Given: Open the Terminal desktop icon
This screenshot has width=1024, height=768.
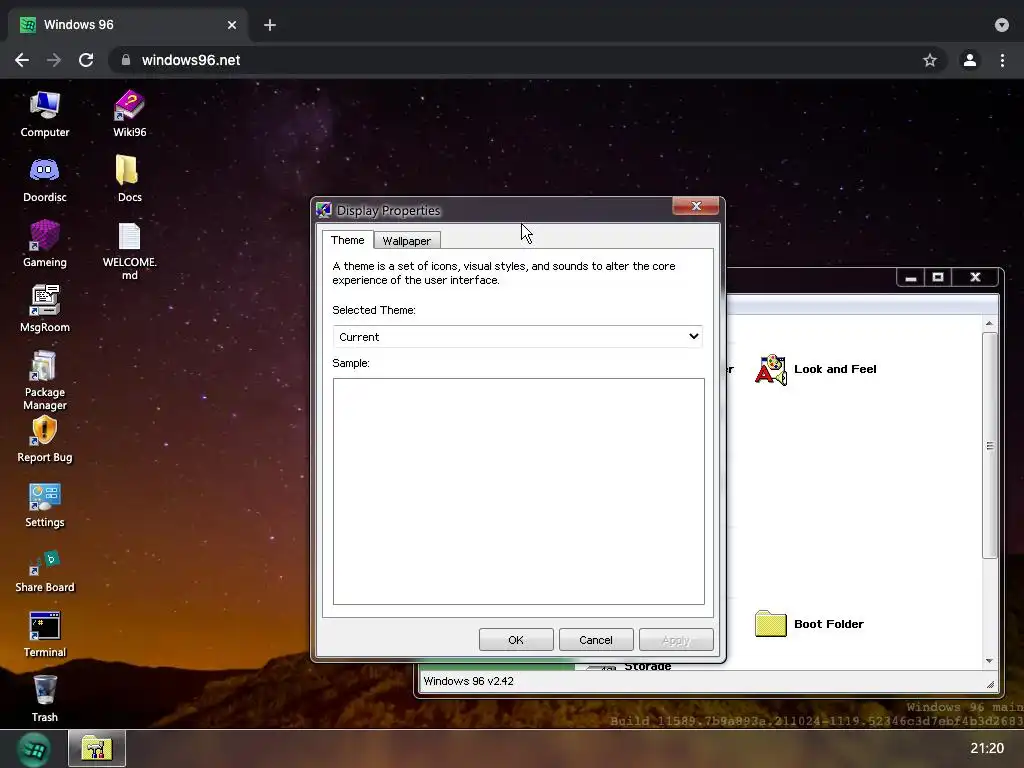Looking at the screenshot, I should click(x=44, y=634).
